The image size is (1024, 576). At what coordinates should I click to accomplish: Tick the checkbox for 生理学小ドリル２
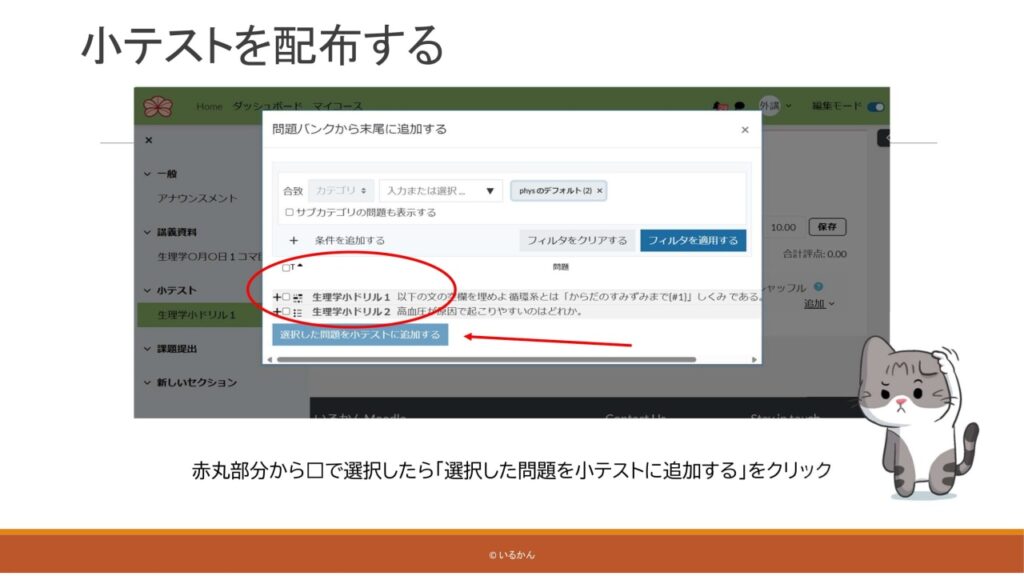coord(286,312)
